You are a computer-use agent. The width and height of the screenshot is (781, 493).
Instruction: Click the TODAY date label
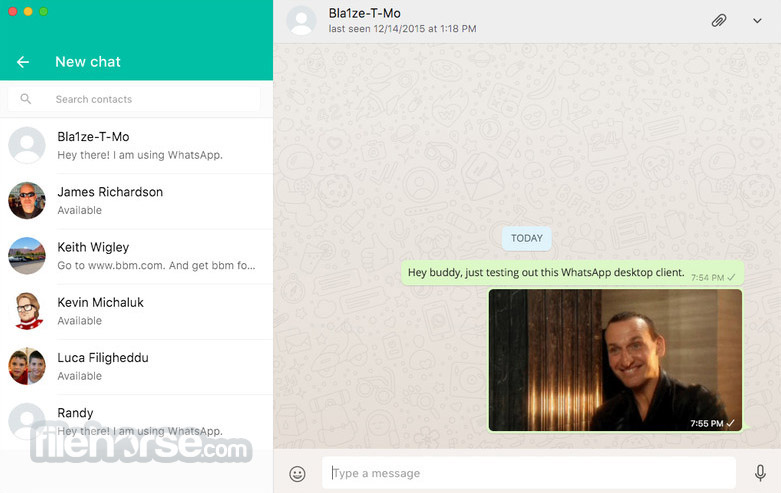click(526, 239)
